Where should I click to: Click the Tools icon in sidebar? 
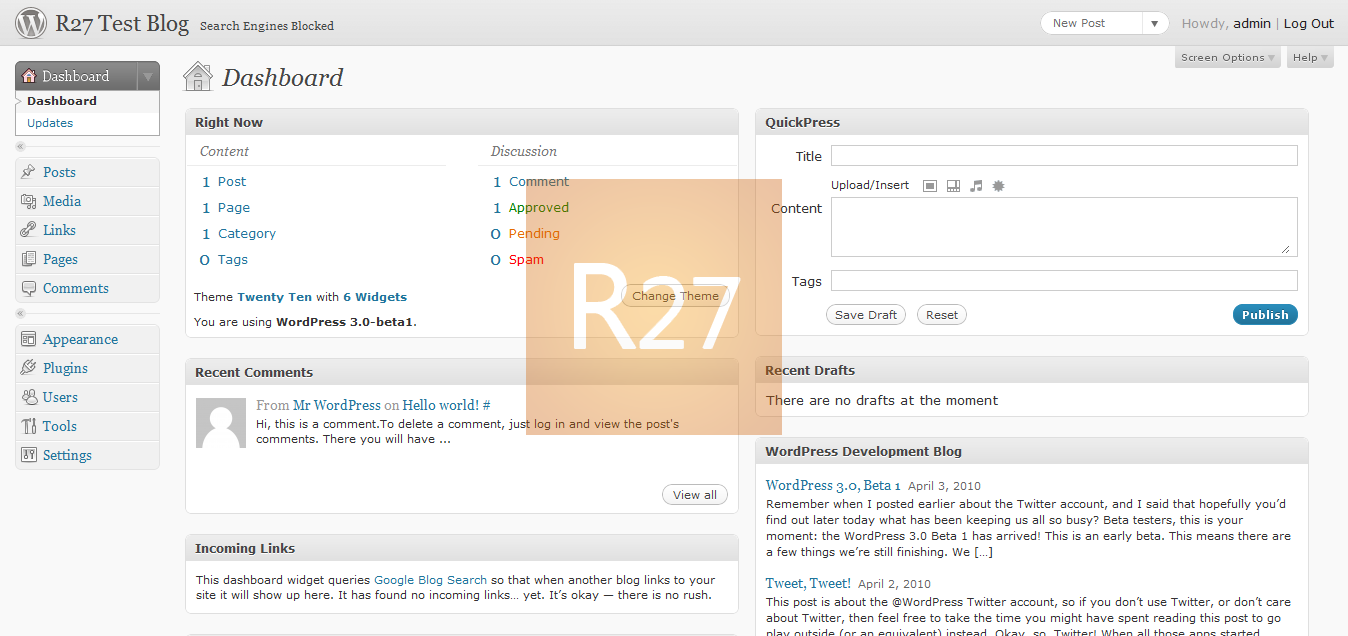click(28, 426)
